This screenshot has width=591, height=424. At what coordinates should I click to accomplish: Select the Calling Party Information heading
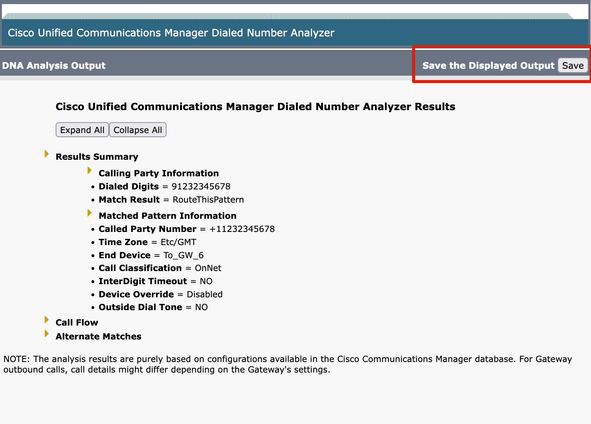coord(159,173)
